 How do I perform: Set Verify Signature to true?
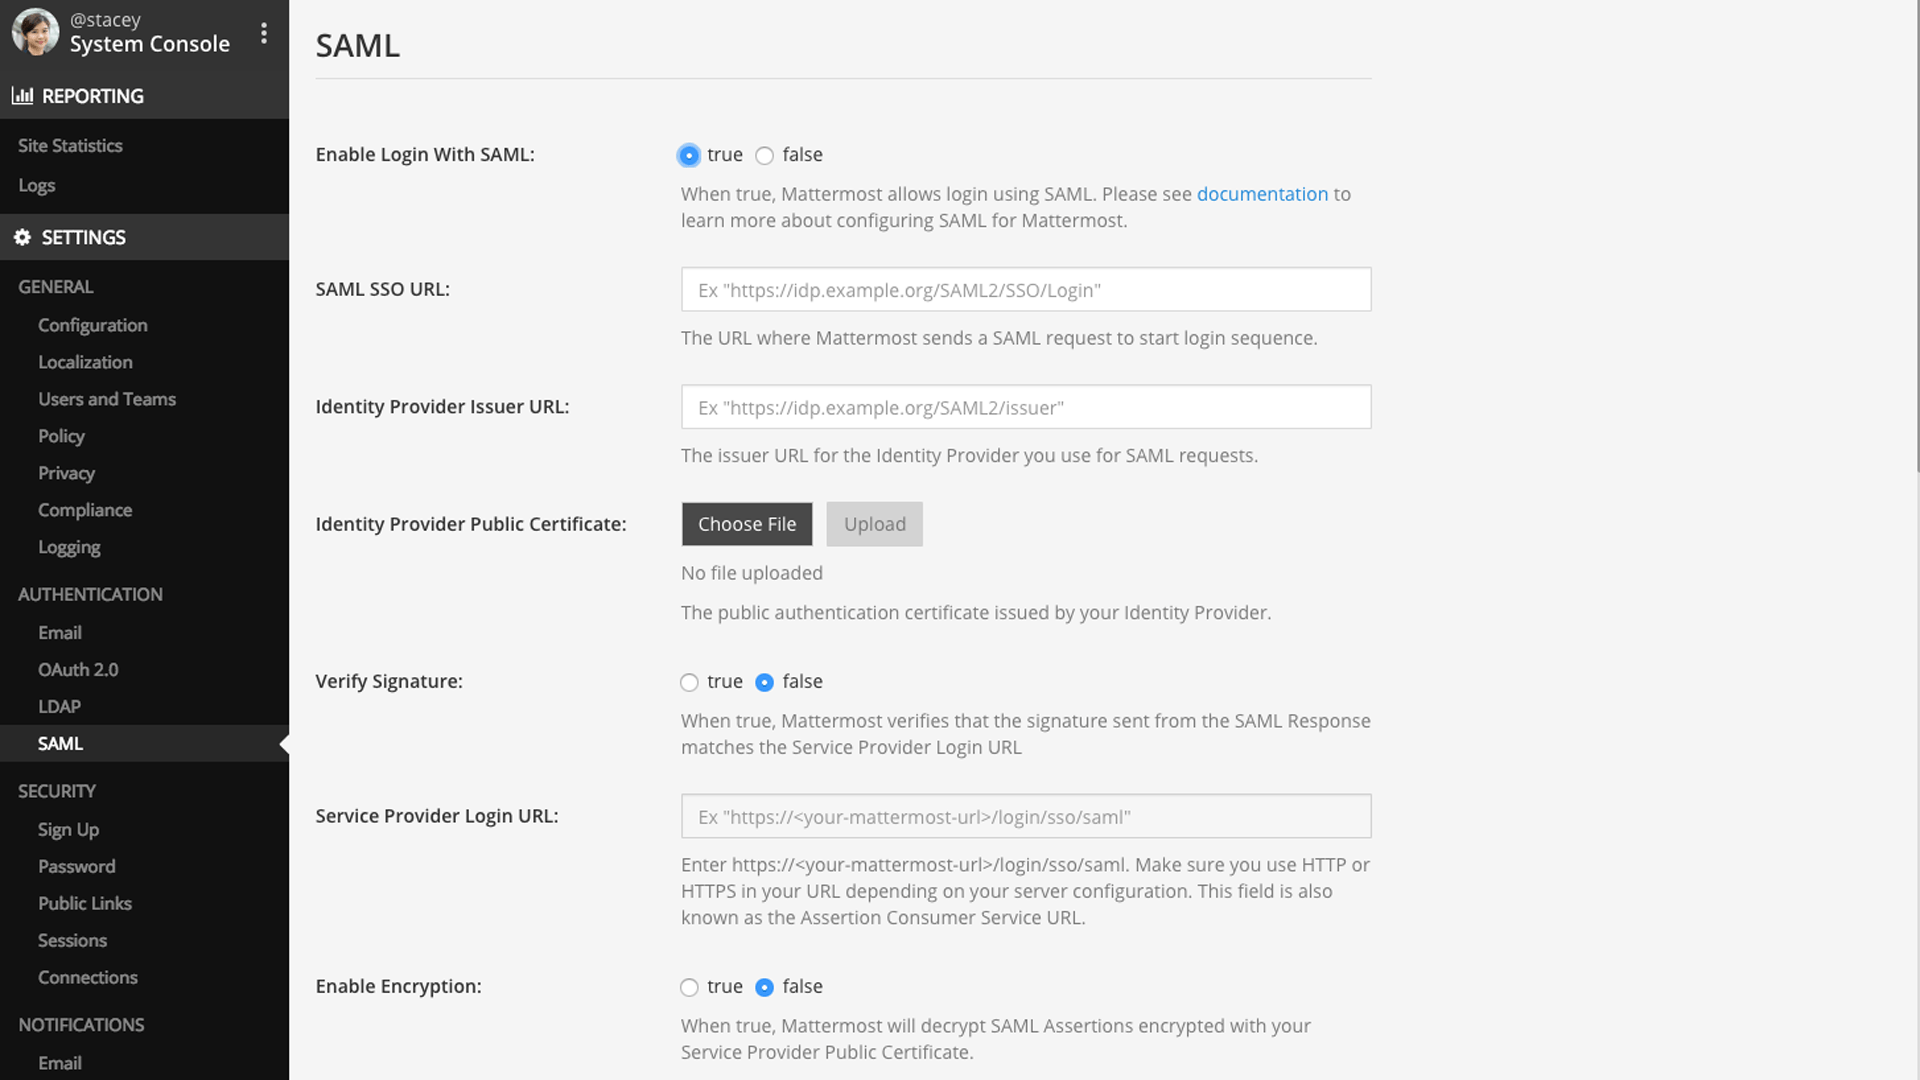point(689,682)
